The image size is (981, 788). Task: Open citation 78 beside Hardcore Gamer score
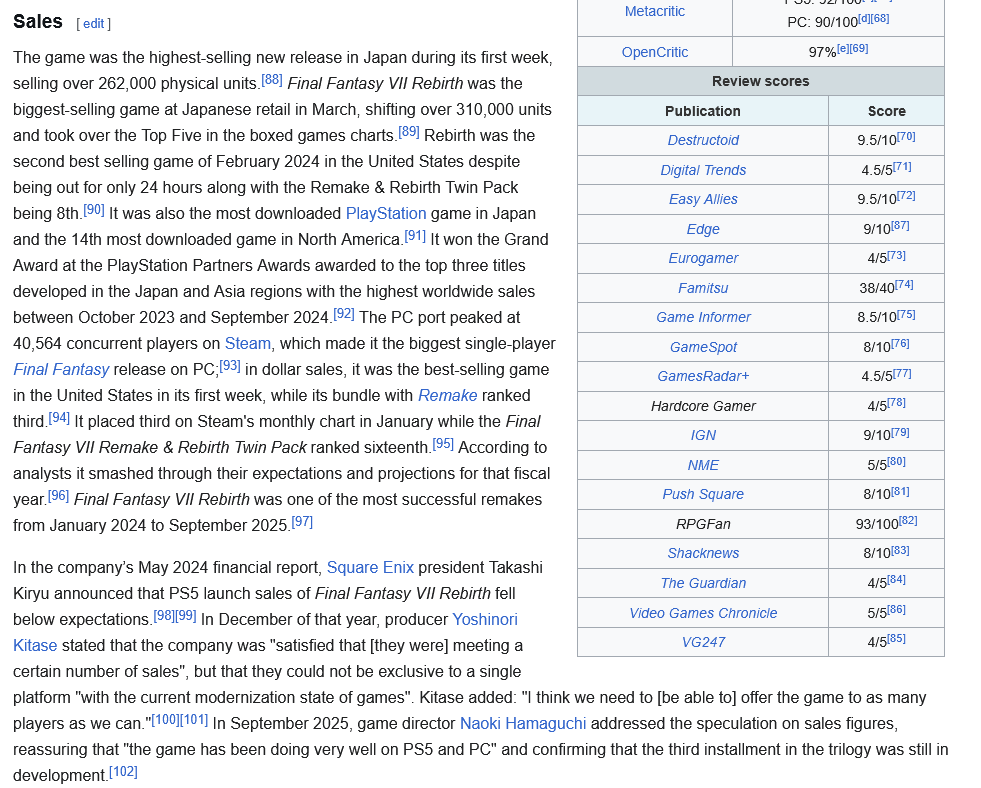(x=897, y=403)
